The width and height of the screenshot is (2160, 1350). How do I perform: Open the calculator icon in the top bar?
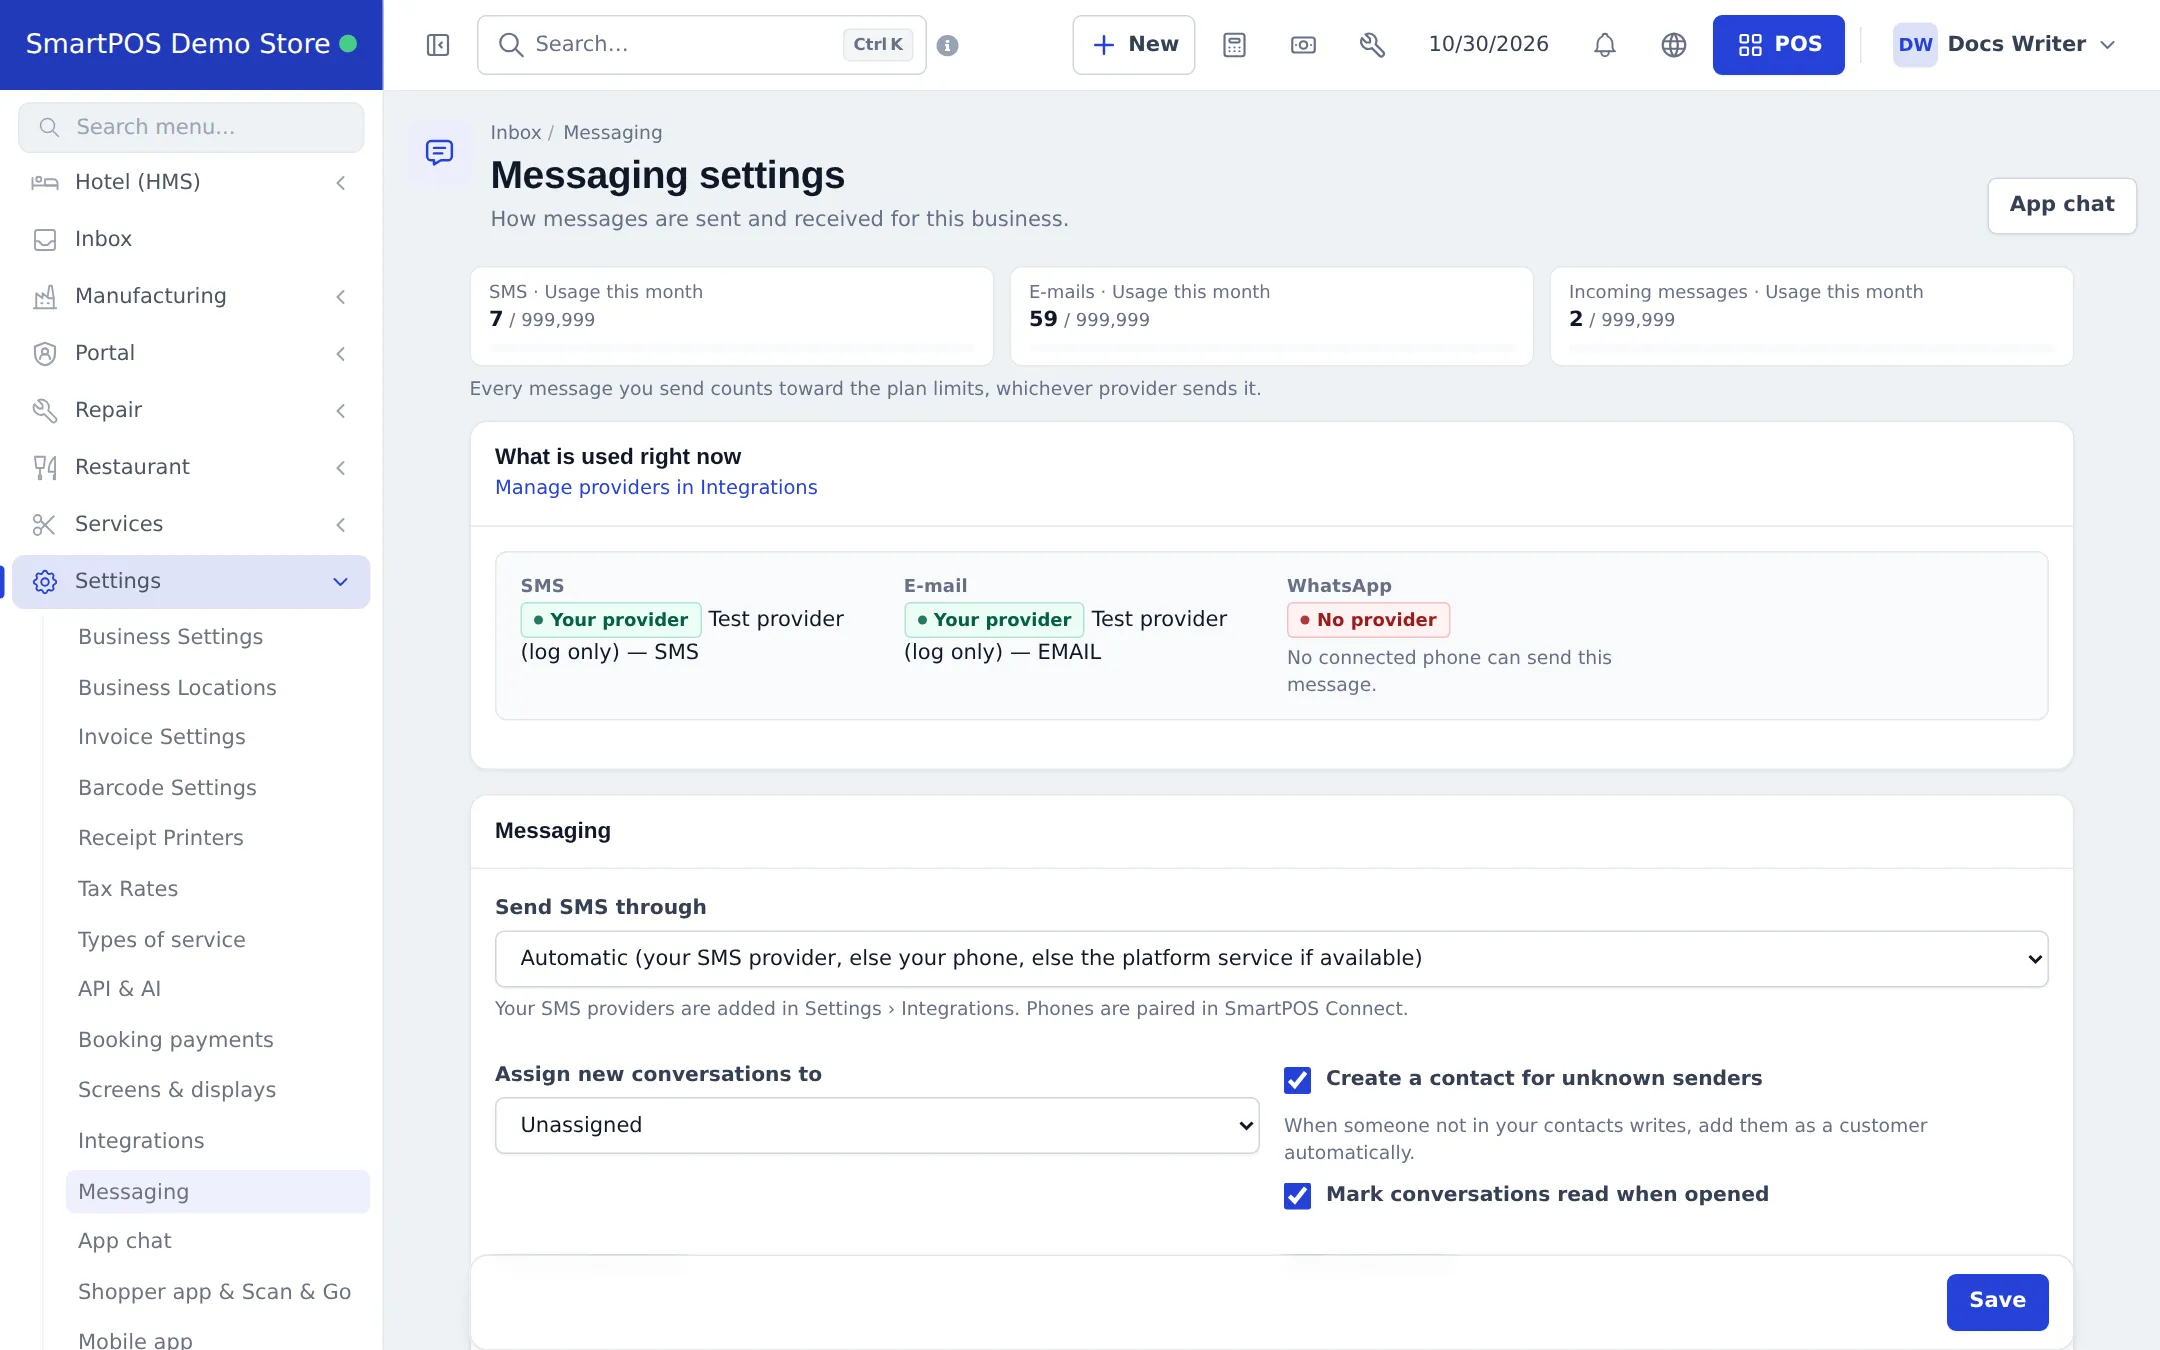(1234, 45)
